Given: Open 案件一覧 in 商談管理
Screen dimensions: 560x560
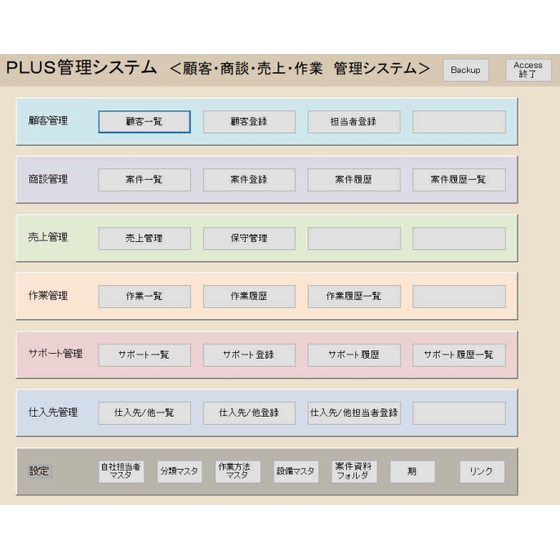Looking at the screenshot, I should tap(144, 180).
